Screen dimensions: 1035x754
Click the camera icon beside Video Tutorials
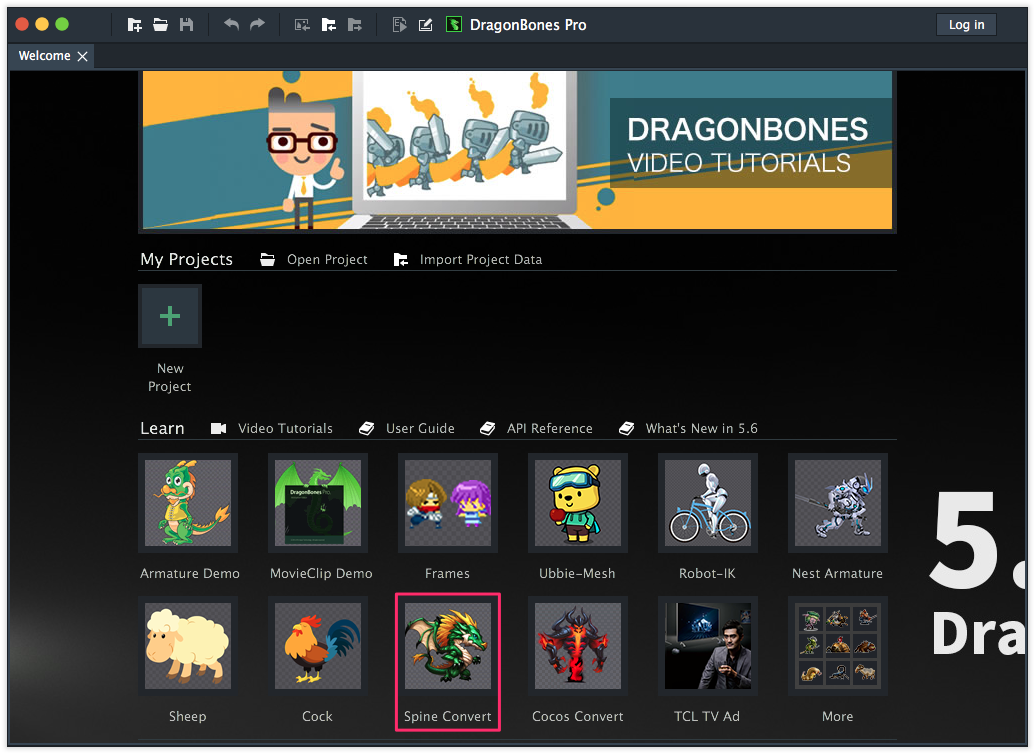click(218, 428)
